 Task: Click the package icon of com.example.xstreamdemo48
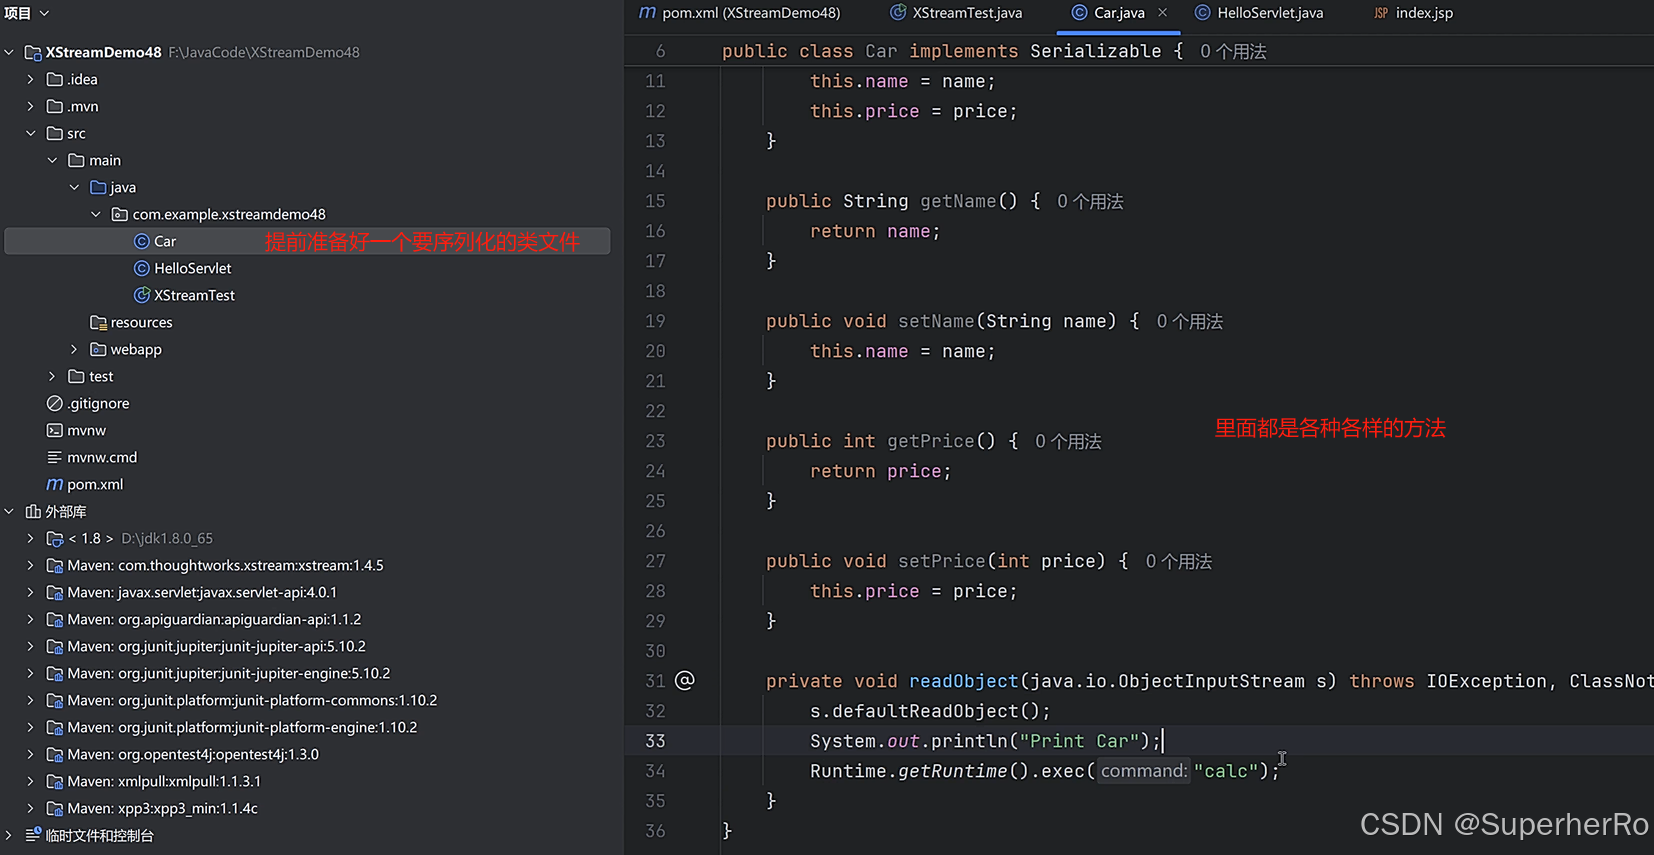point(120,214)
